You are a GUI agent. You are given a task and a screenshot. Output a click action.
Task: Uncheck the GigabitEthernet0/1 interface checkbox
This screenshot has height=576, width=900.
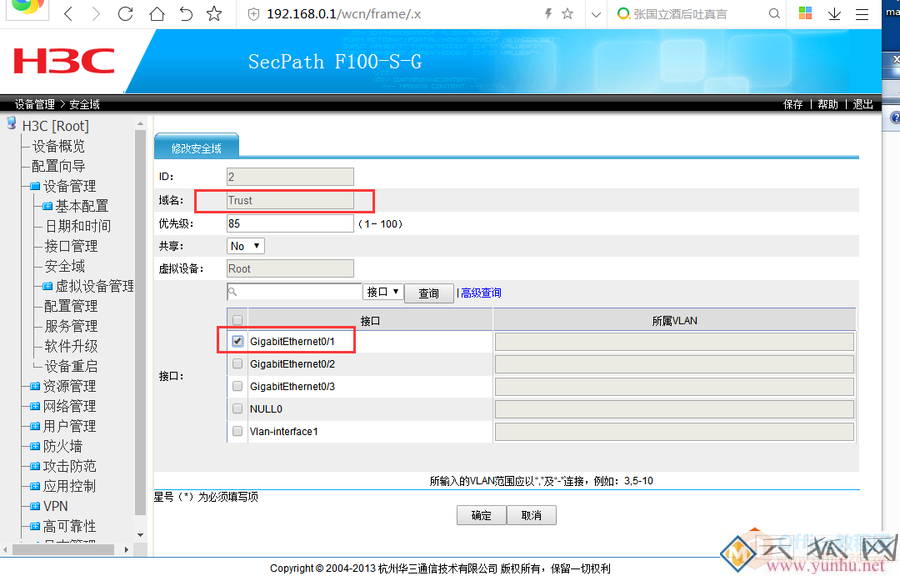click(x=237, y=341)
